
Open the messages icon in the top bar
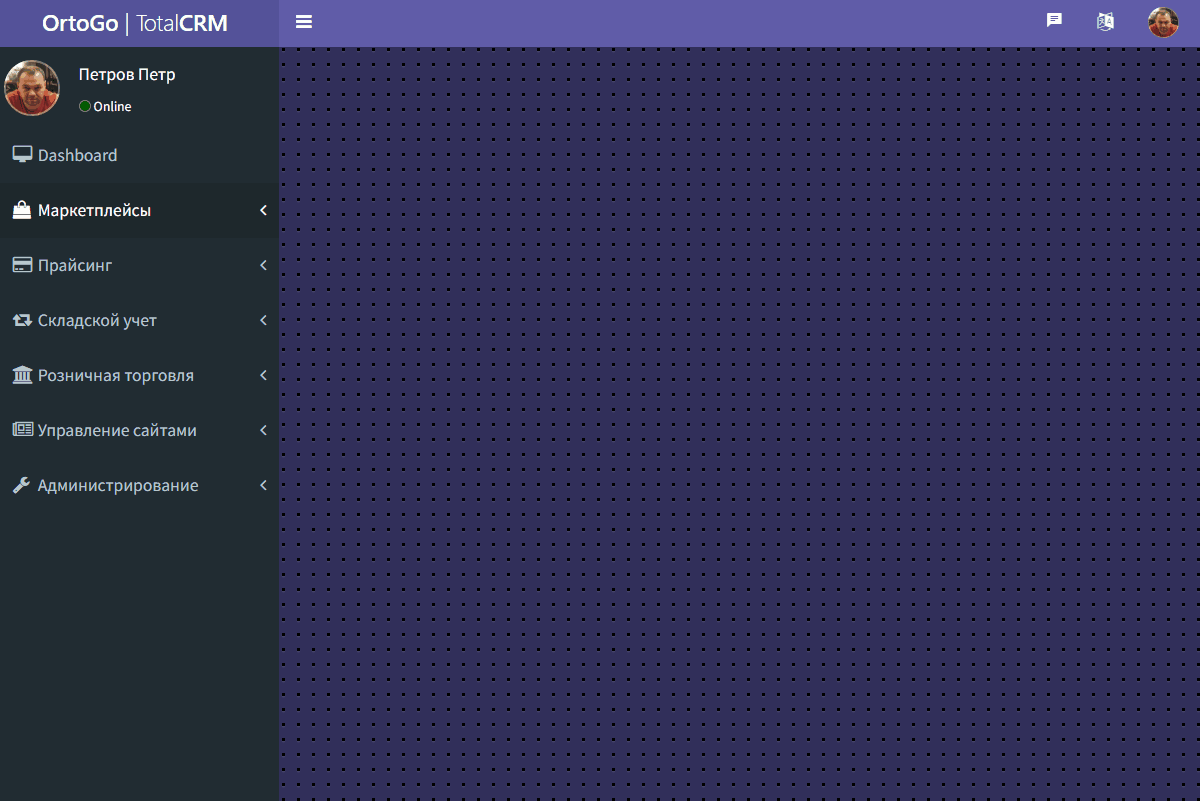[x=1054, y=20]
